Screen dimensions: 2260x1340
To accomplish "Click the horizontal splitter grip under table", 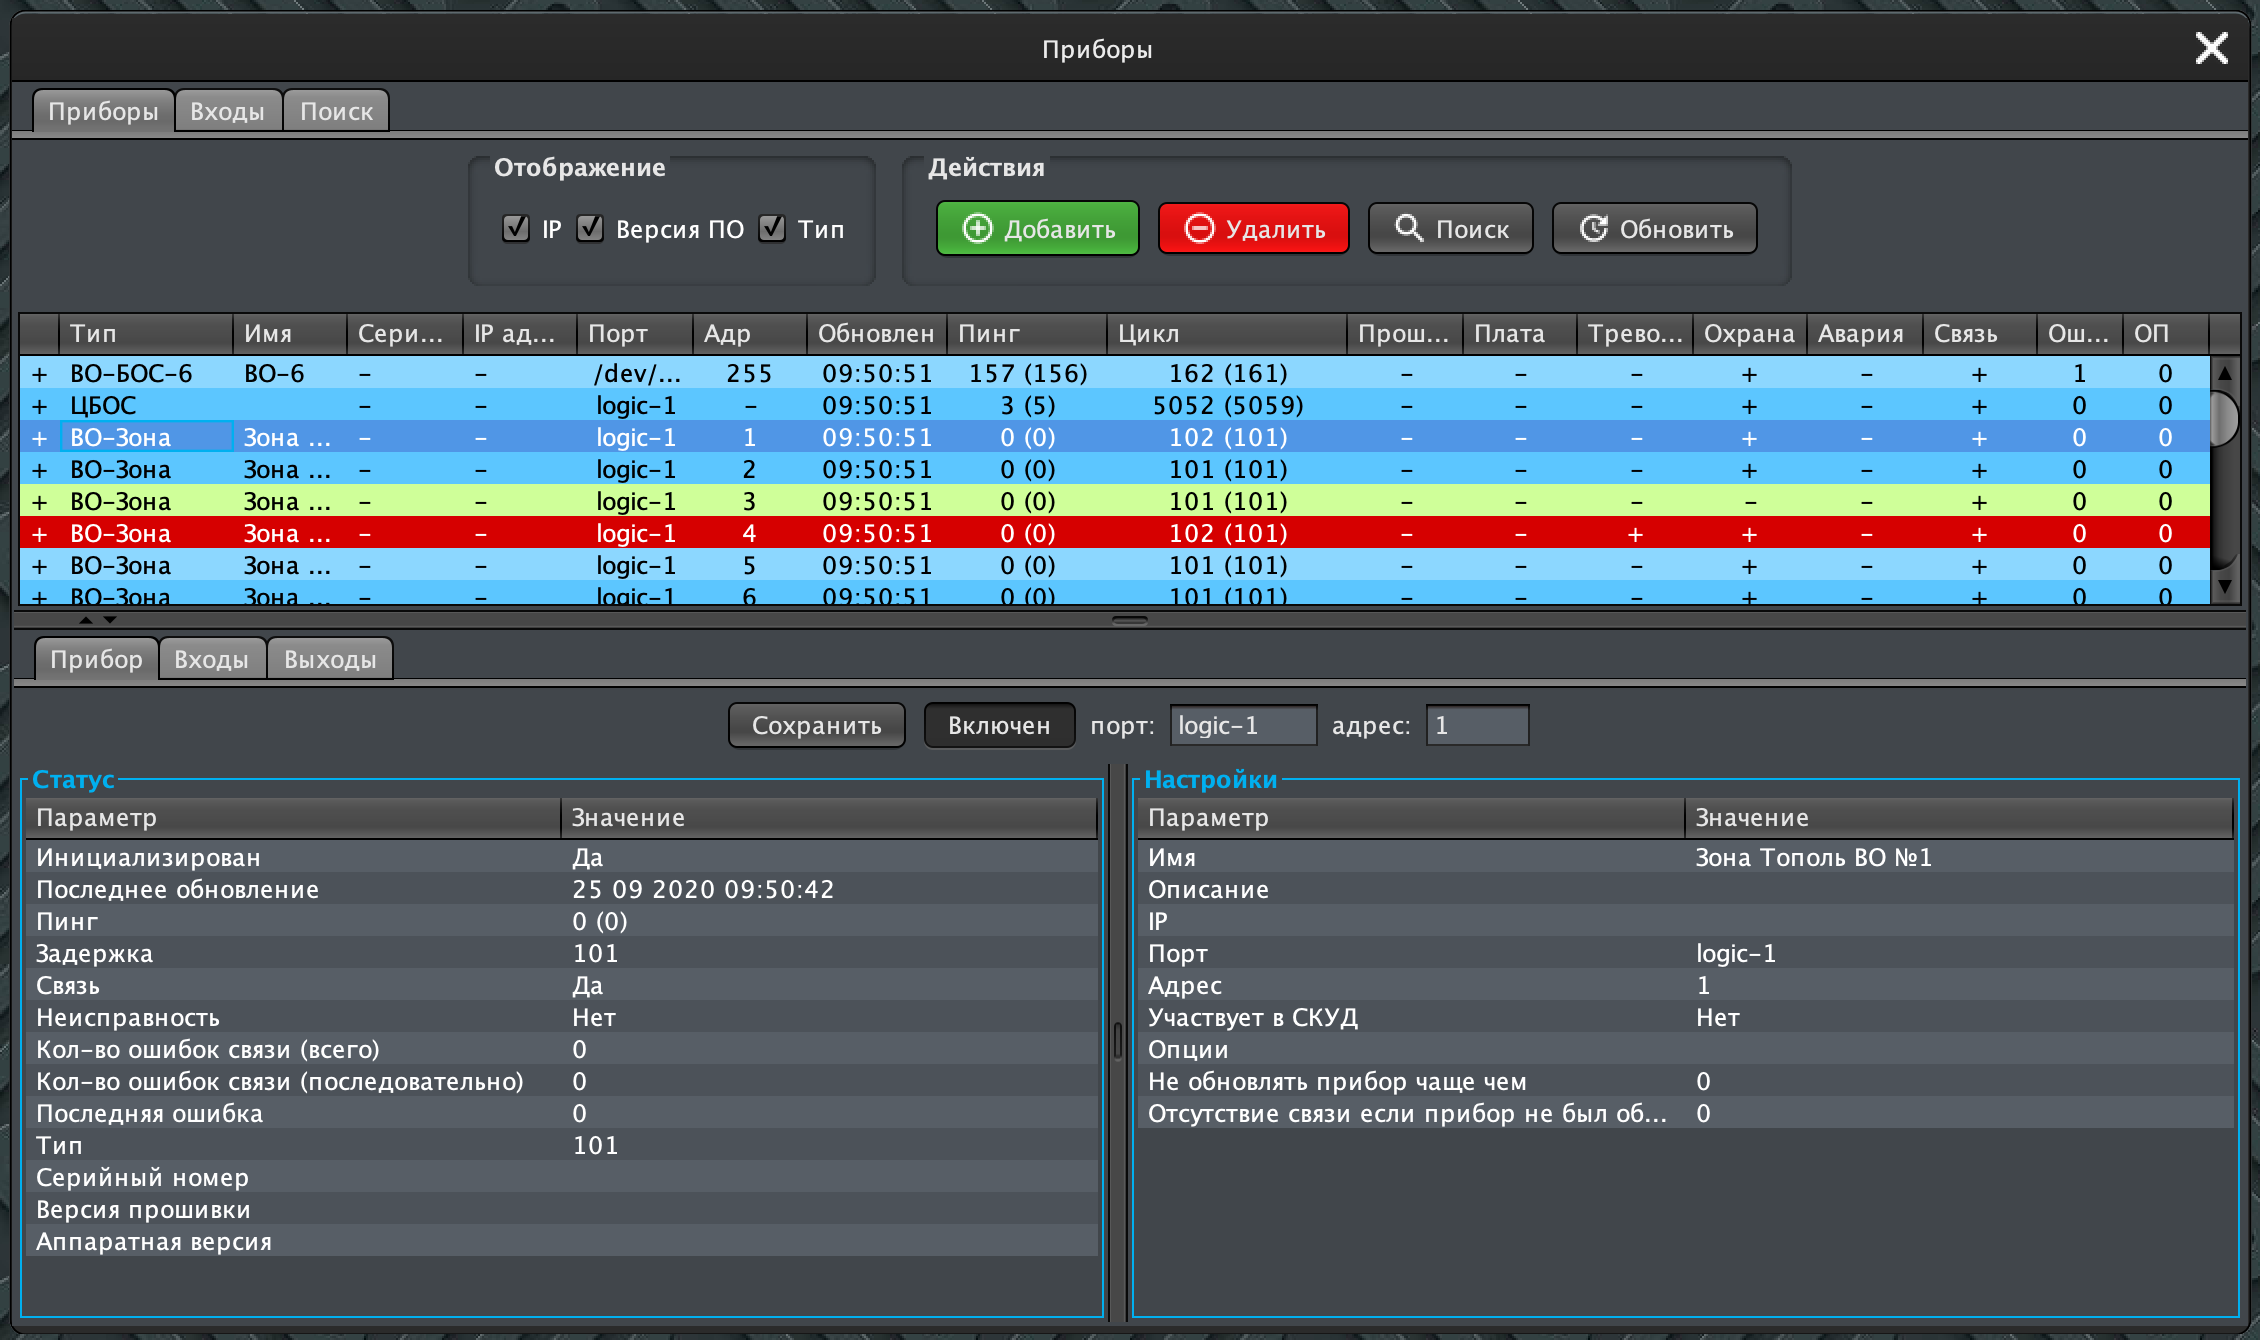I will pos(1129,620).
